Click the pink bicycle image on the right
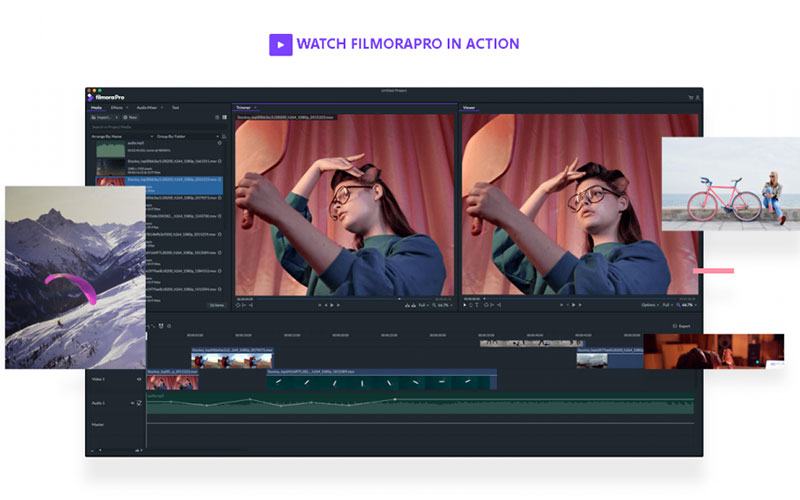800x500 pixels. [x=731, y=184]
